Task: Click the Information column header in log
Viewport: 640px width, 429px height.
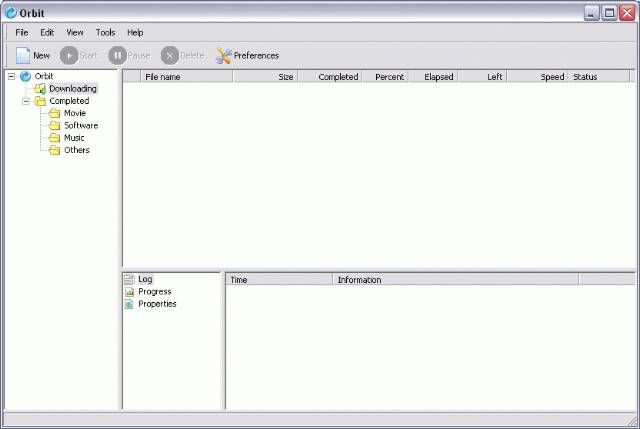Action: click(359, 280)
